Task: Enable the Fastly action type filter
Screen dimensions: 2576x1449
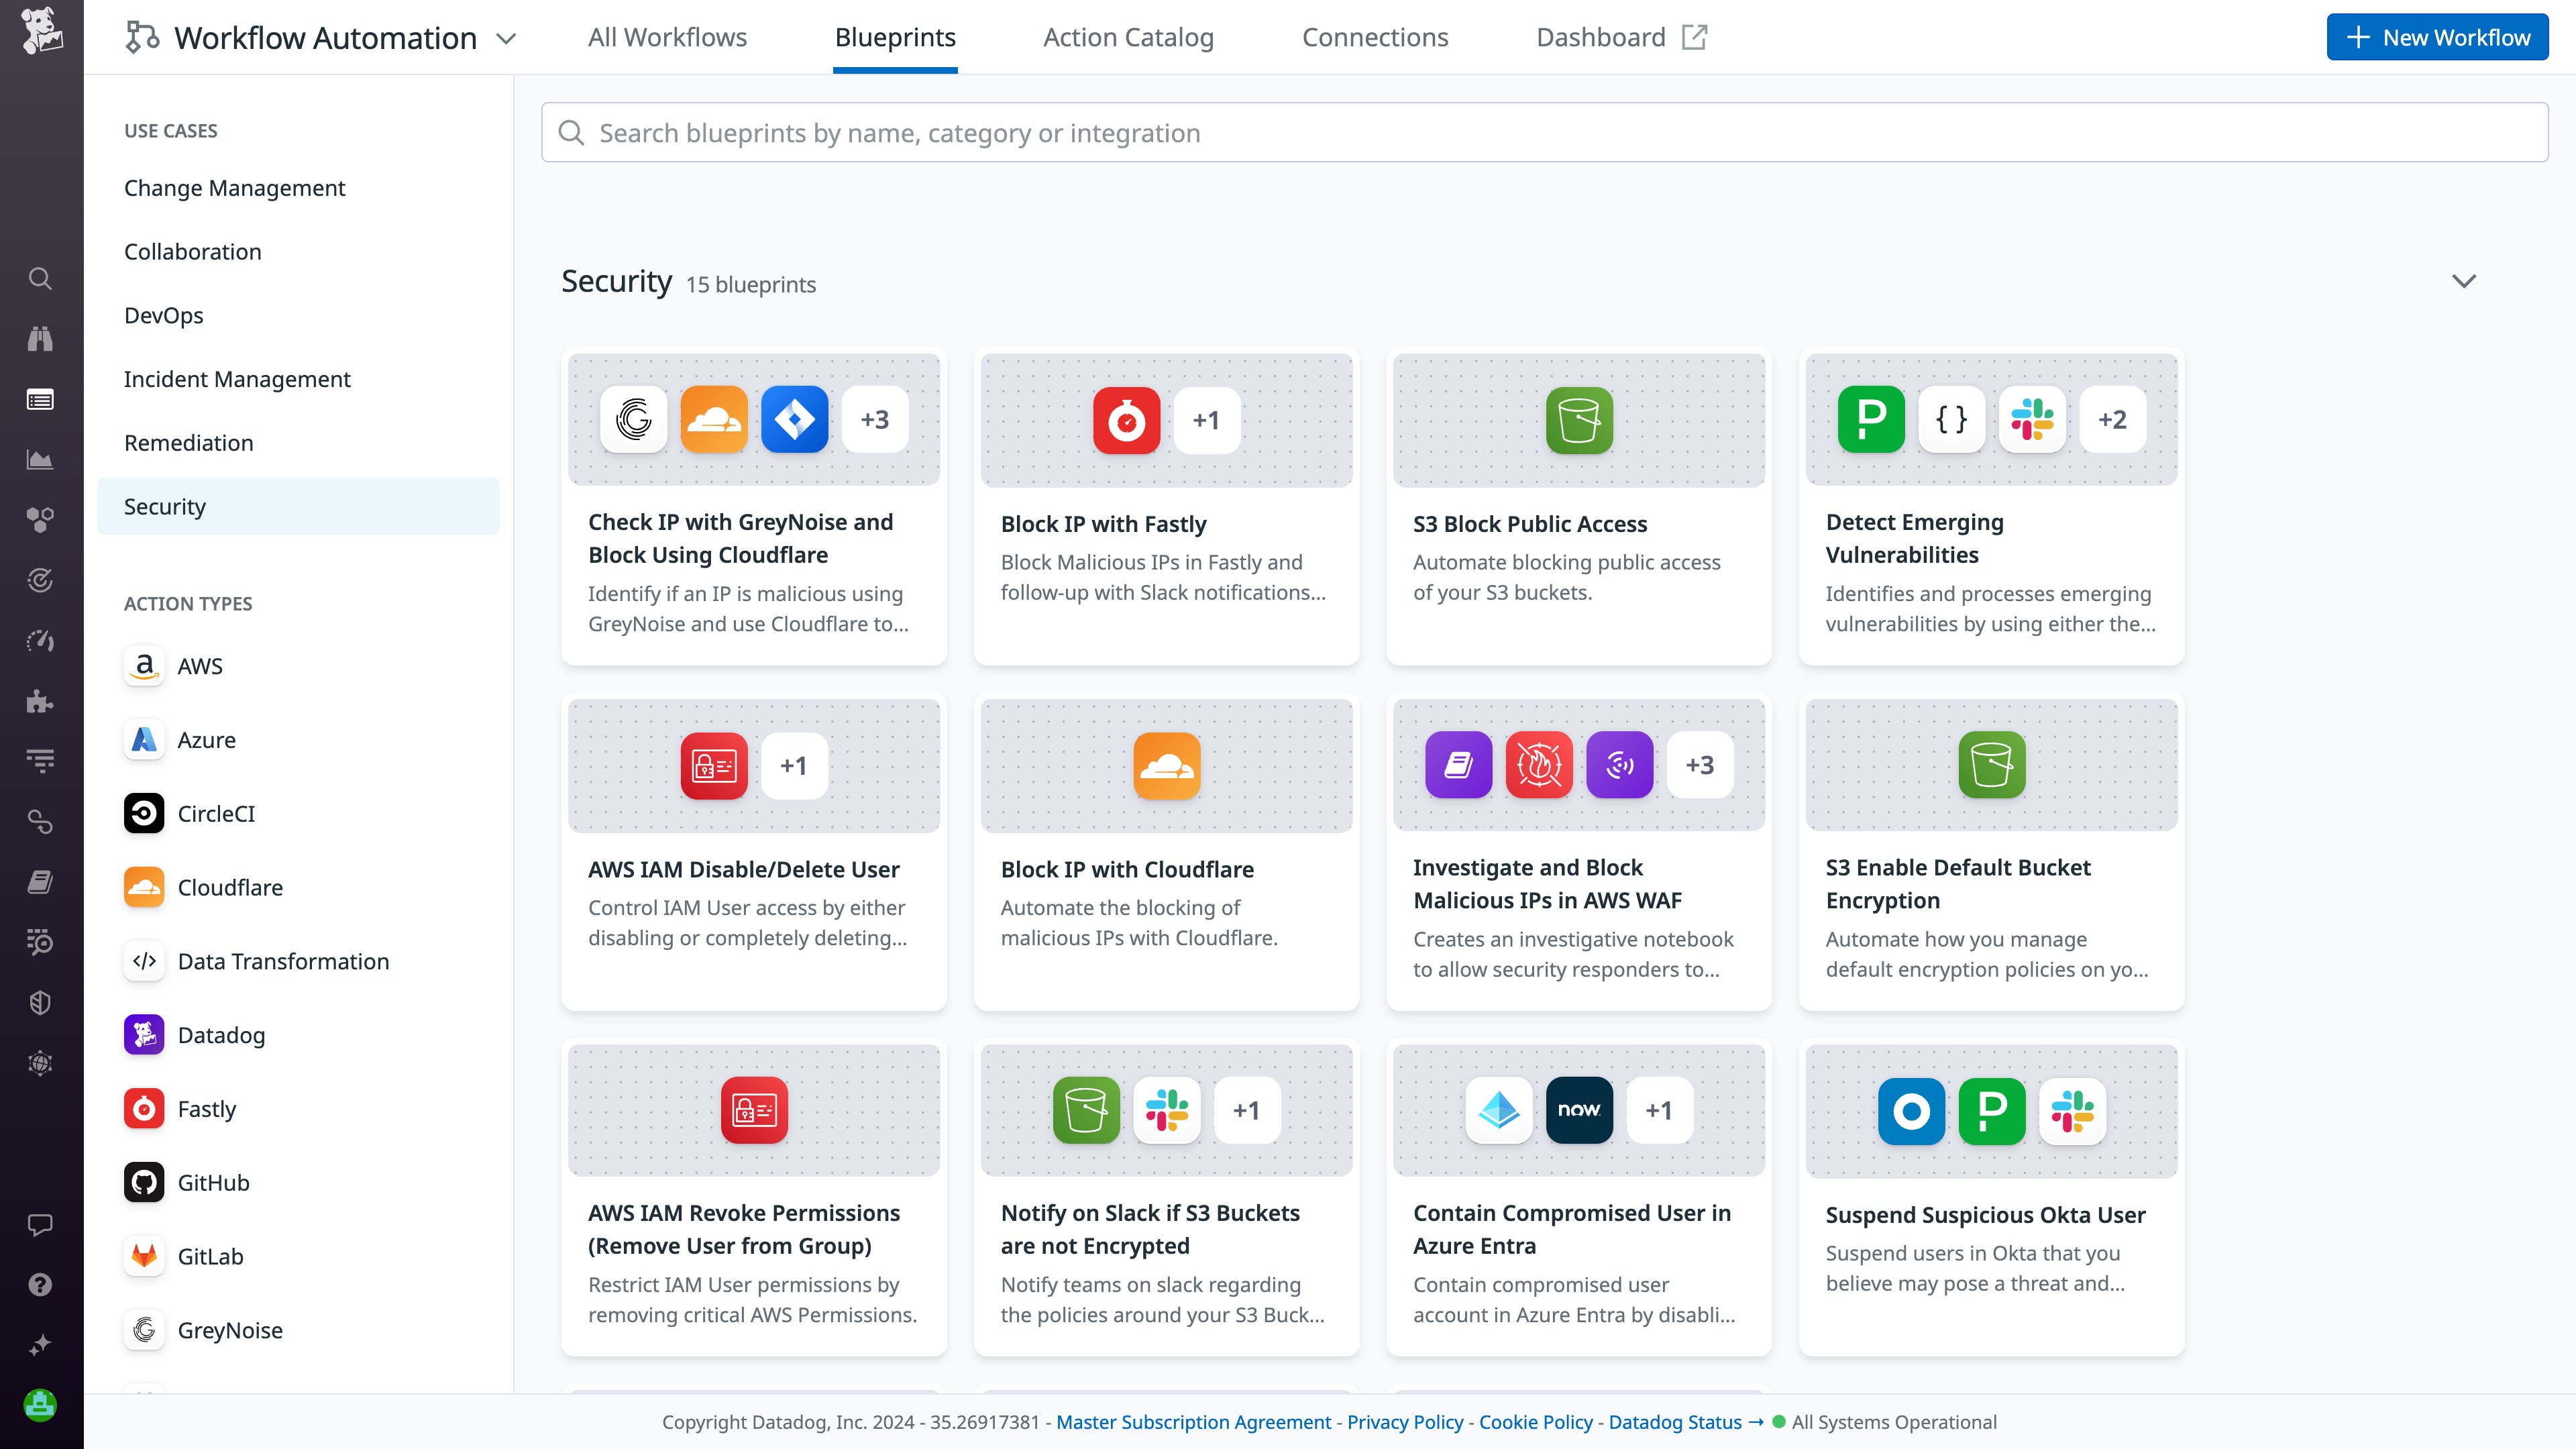Action: (x=206, y=1108)
